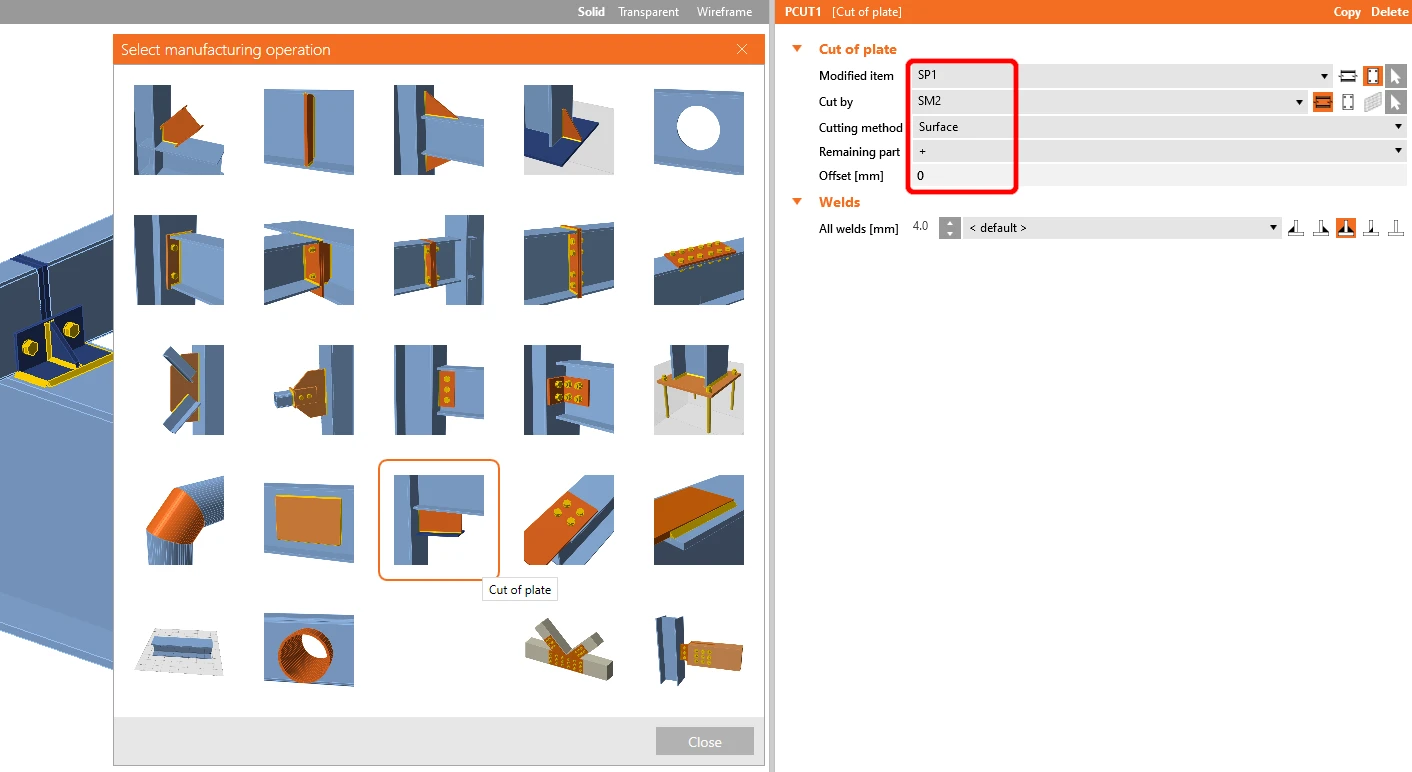Pick the gusset plate with rod connection thumbnail
Screen dimensions: 1412x772
coord(309,390)
